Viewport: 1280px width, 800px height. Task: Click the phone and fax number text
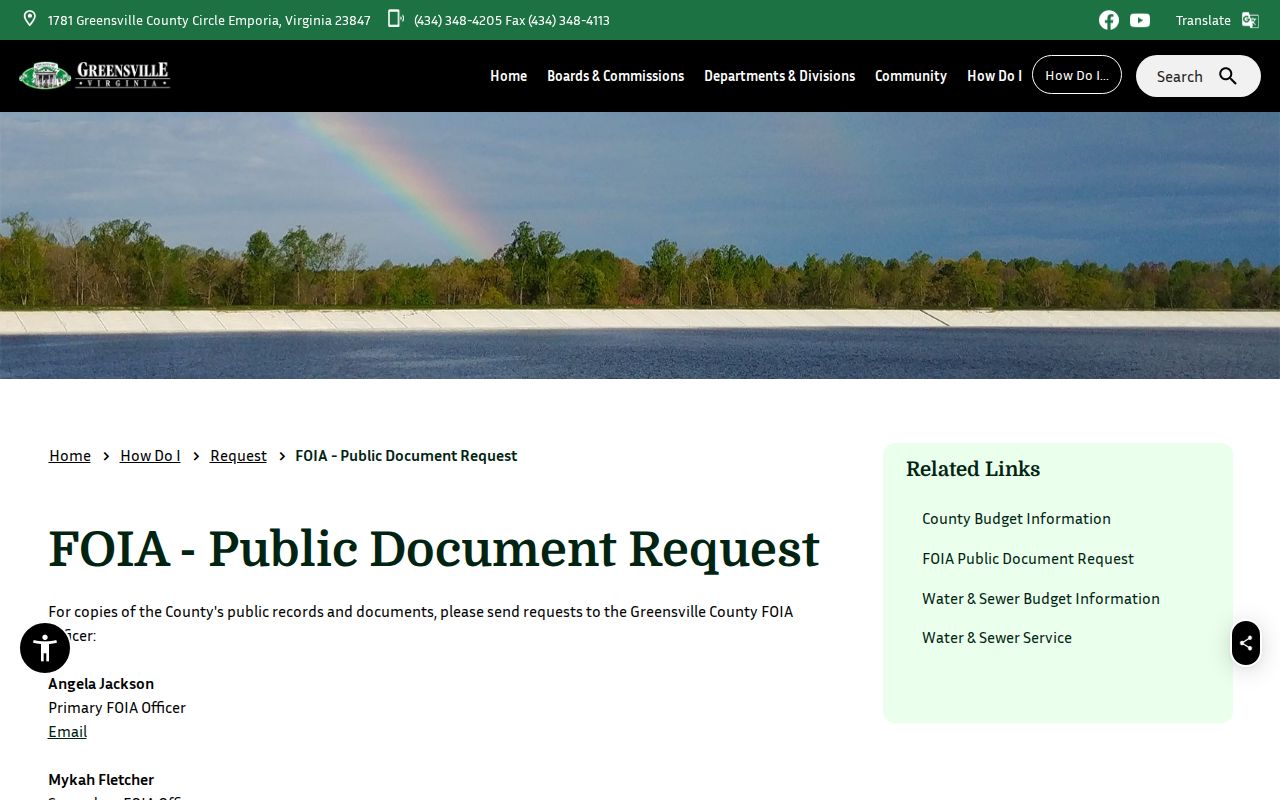click(512, 20)
